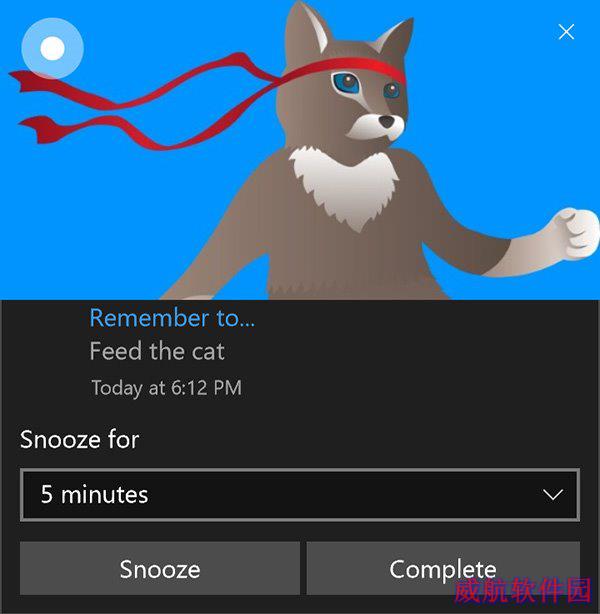
Task: Dismiss the reminder with the X icon
Action: [566, 32]
